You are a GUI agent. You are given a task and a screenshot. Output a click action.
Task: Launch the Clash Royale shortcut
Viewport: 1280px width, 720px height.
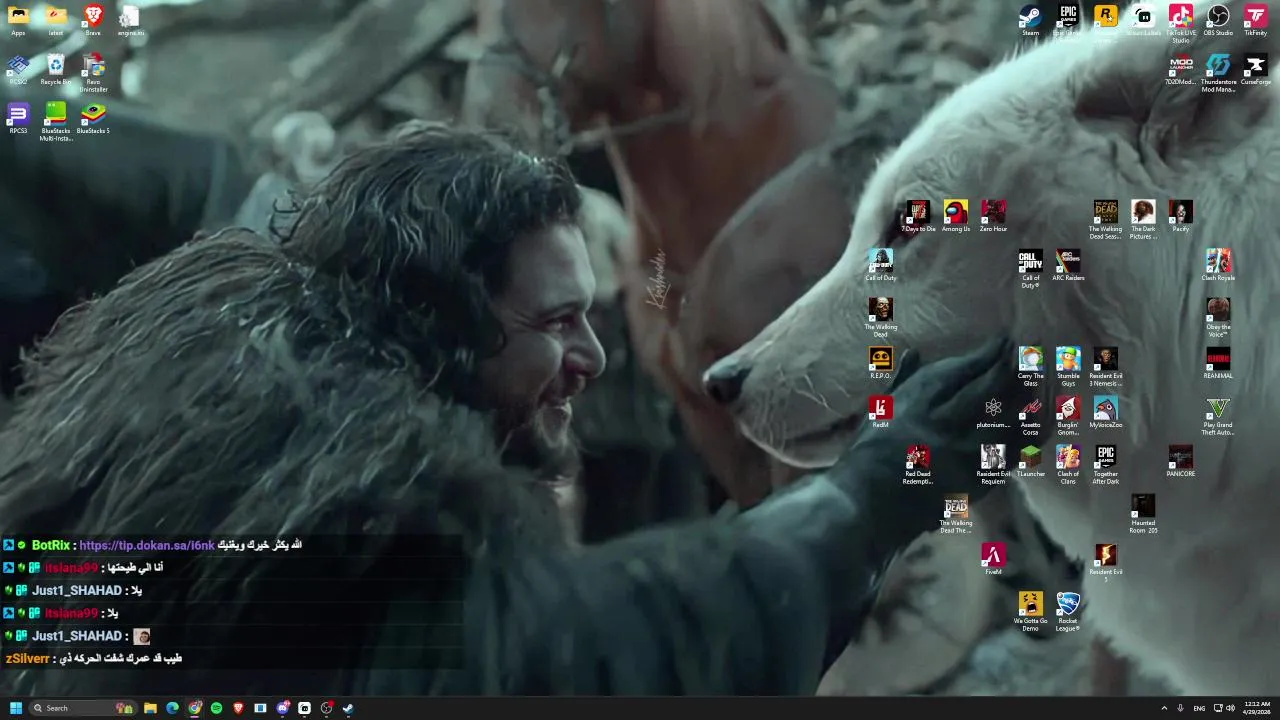[x=1218, y=265]
